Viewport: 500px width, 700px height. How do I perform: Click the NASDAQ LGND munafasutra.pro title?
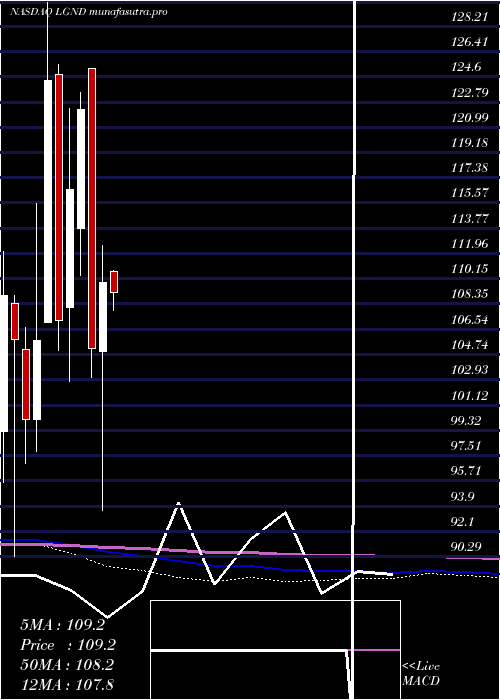tap(89, 12)
